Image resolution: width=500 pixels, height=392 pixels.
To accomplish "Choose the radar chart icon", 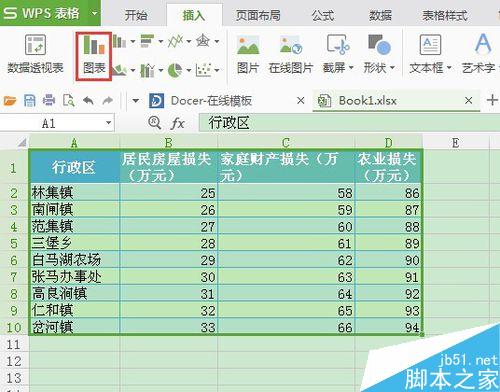I will 203,41.
